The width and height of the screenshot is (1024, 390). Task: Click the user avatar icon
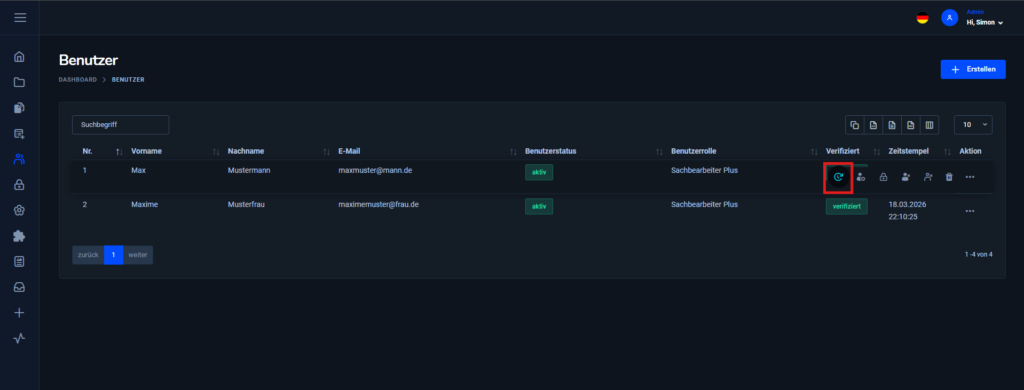point(950,18)
